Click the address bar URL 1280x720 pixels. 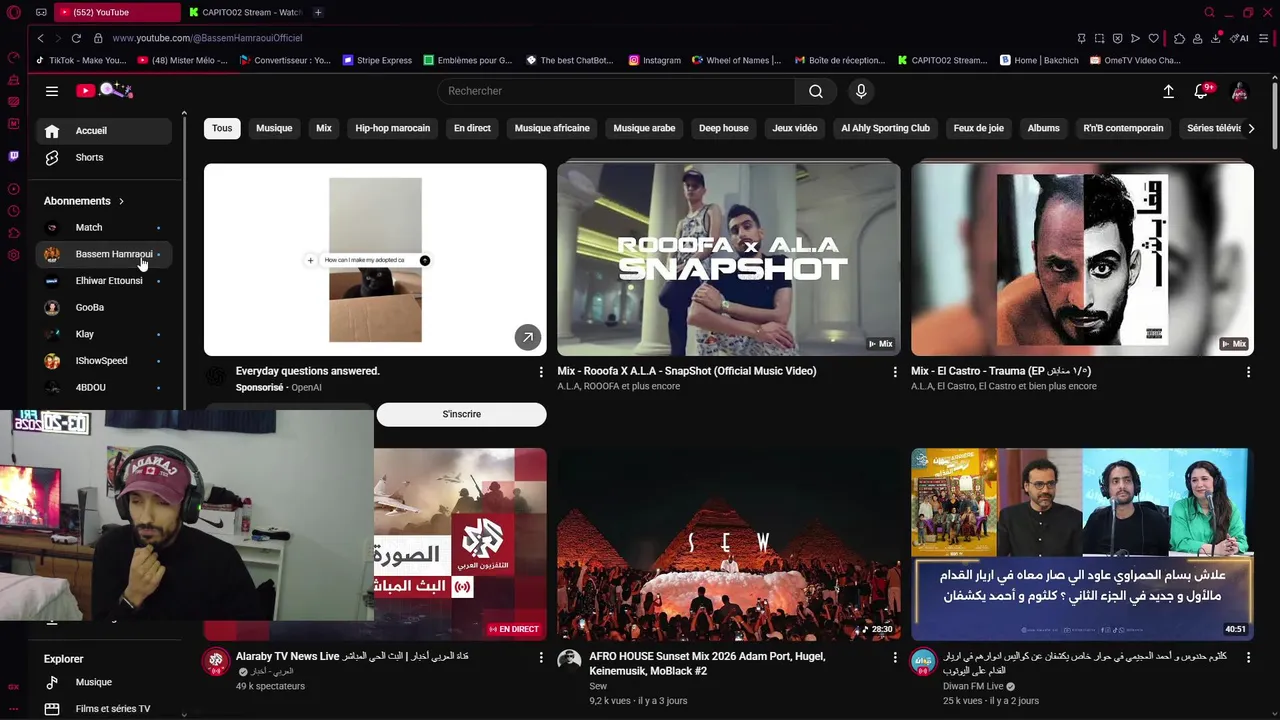tap(207, 38)
